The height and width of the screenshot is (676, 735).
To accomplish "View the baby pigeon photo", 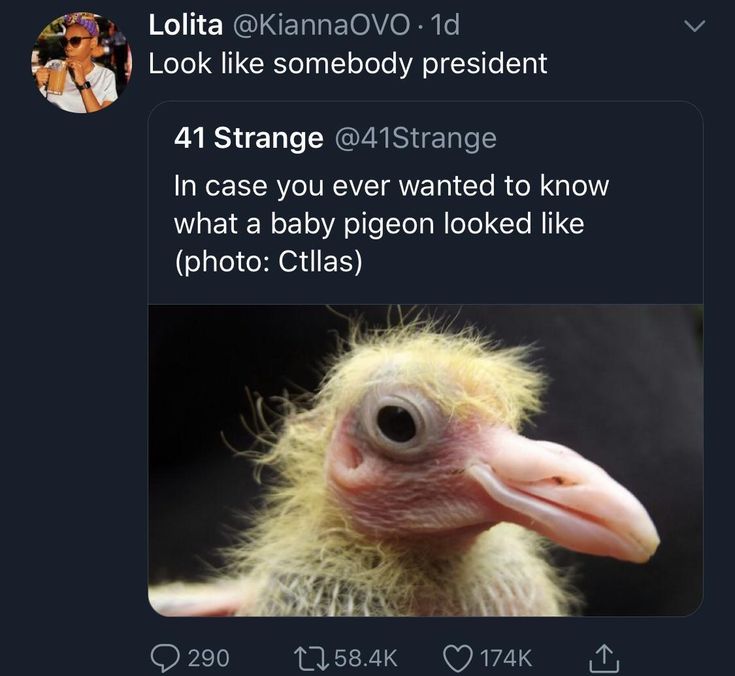I will (x=426, y=460).
